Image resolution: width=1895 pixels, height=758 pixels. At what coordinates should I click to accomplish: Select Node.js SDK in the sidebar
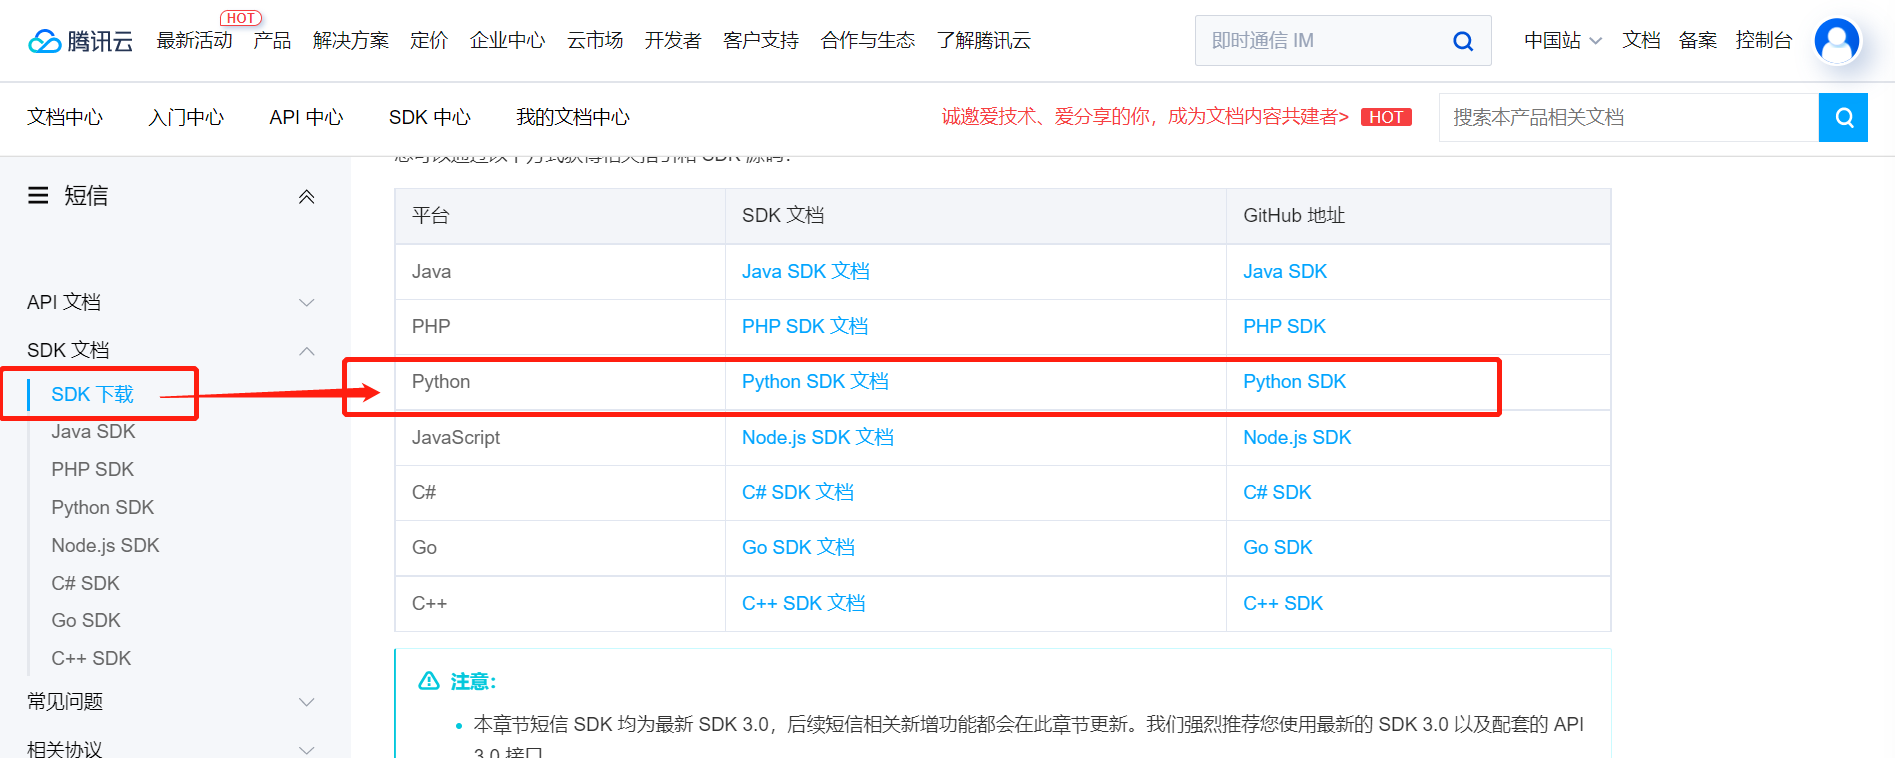tap(105, 546)
